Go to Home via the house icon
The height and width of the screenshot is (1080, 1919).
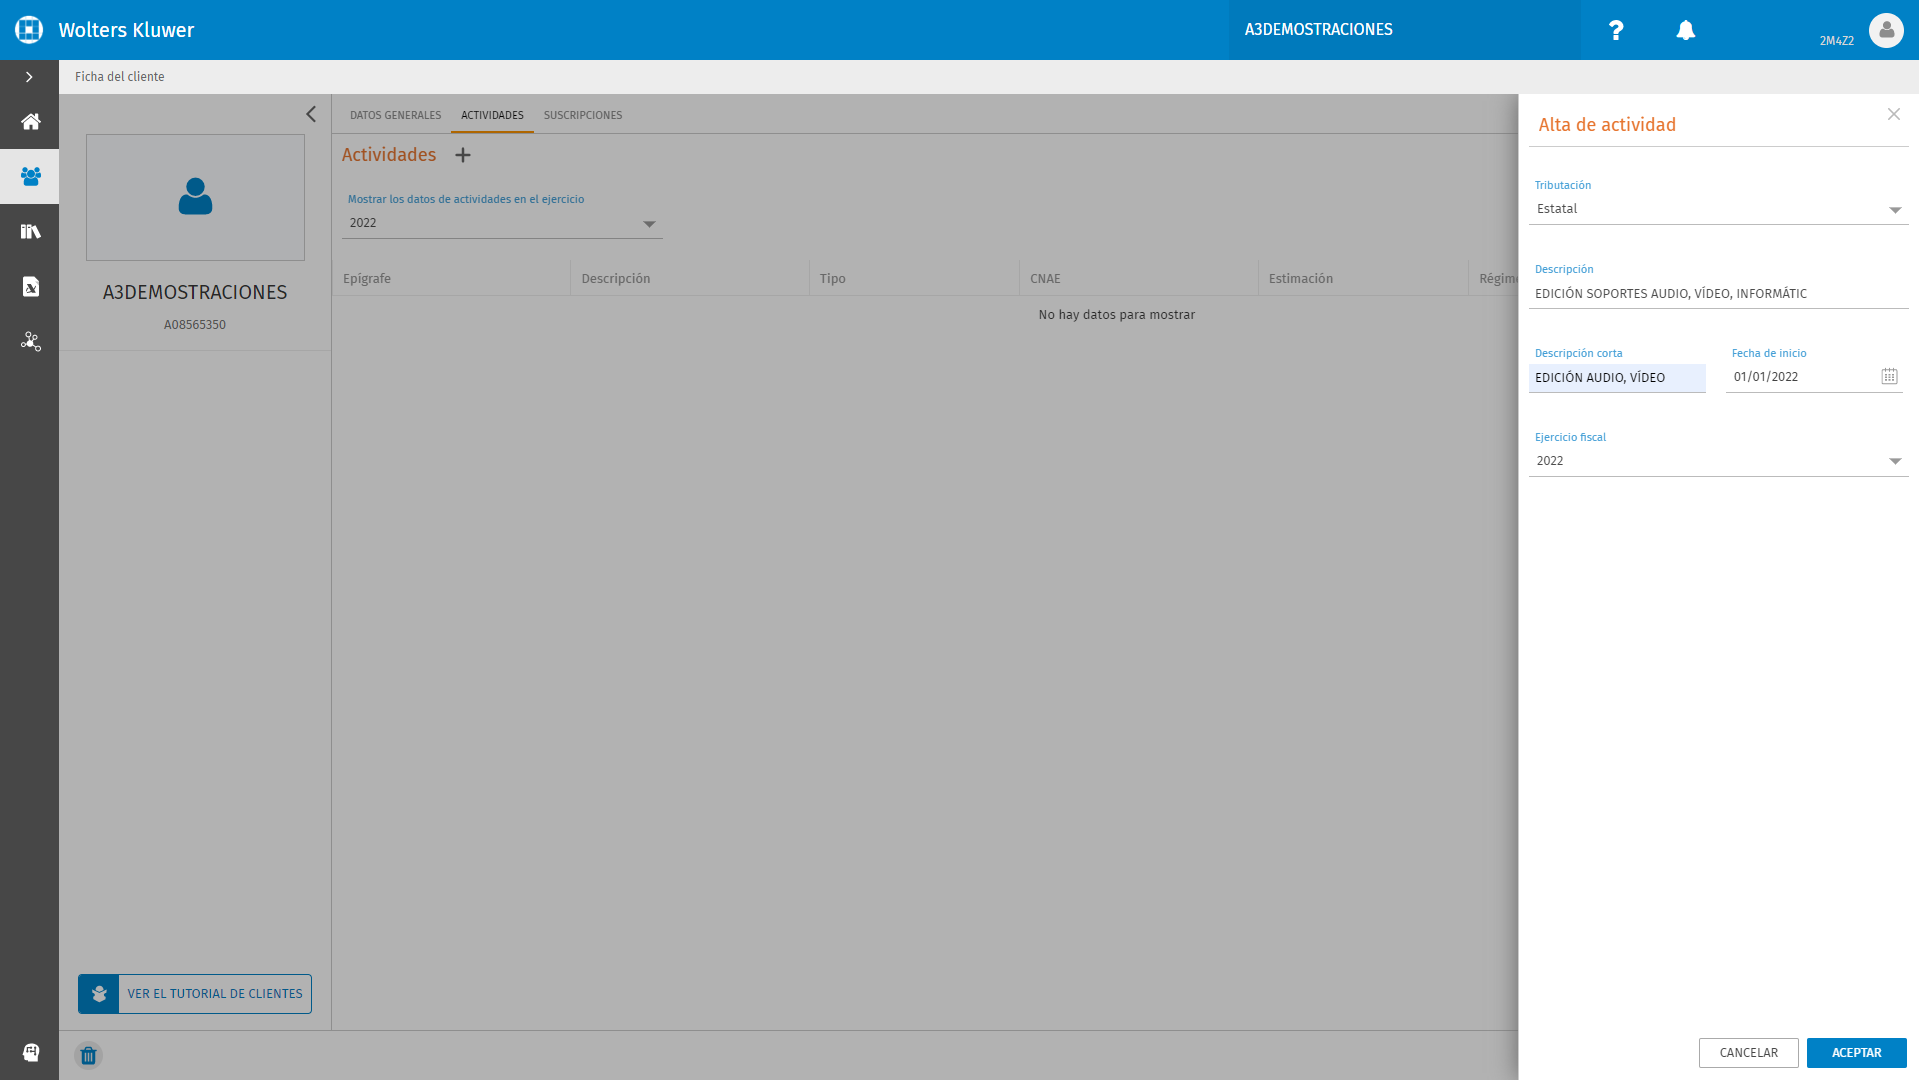(30, 121)
